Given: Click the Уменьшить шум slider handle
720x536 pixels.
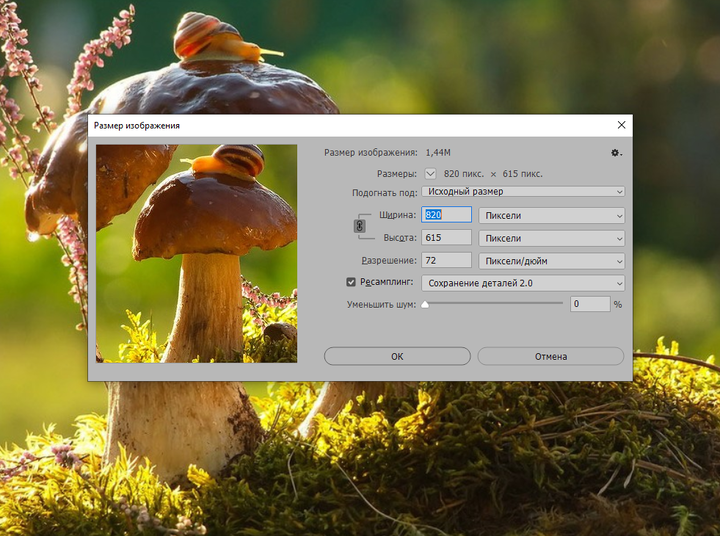Looking at the screenshot, I should point(425,304).
